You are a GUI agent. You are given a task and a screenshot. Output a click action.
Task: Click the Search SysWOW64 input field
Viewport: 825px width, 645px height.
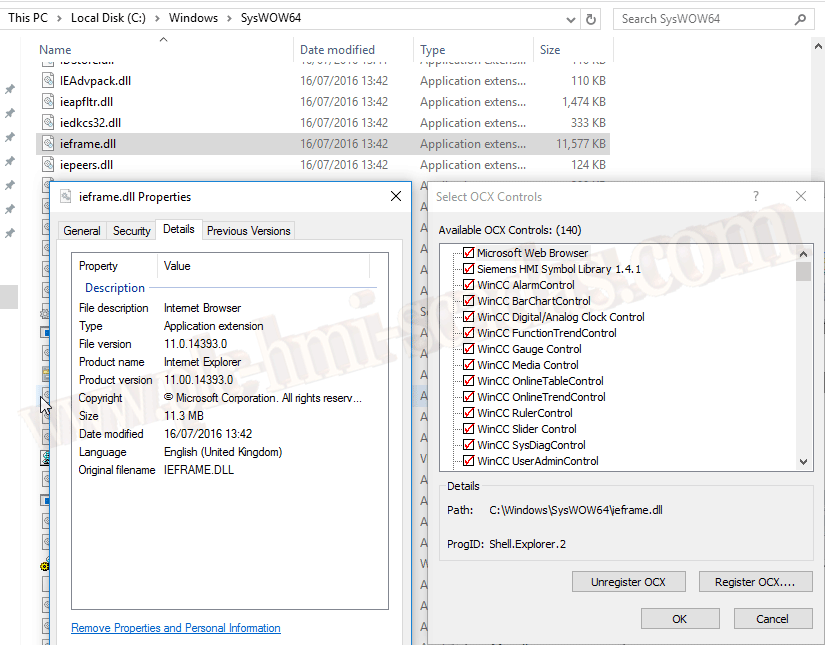705,19
